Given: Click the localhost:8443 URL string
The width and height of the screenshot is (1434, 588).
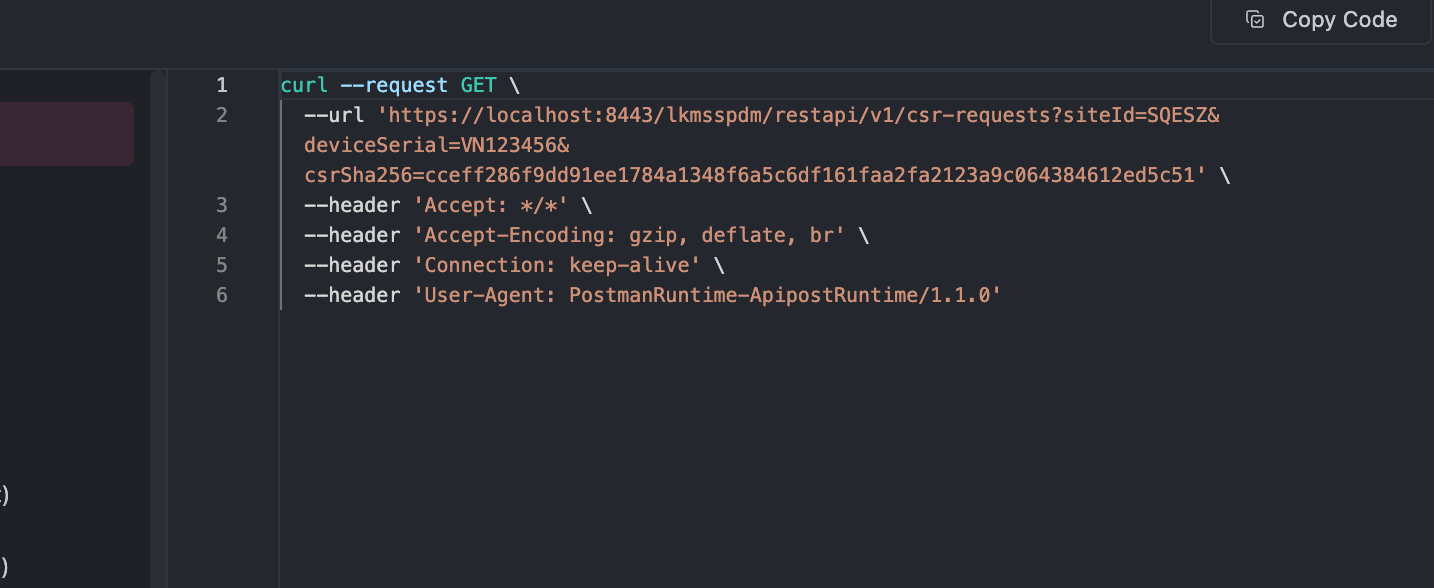Looking at the screenshot, I should pos(798,115).
